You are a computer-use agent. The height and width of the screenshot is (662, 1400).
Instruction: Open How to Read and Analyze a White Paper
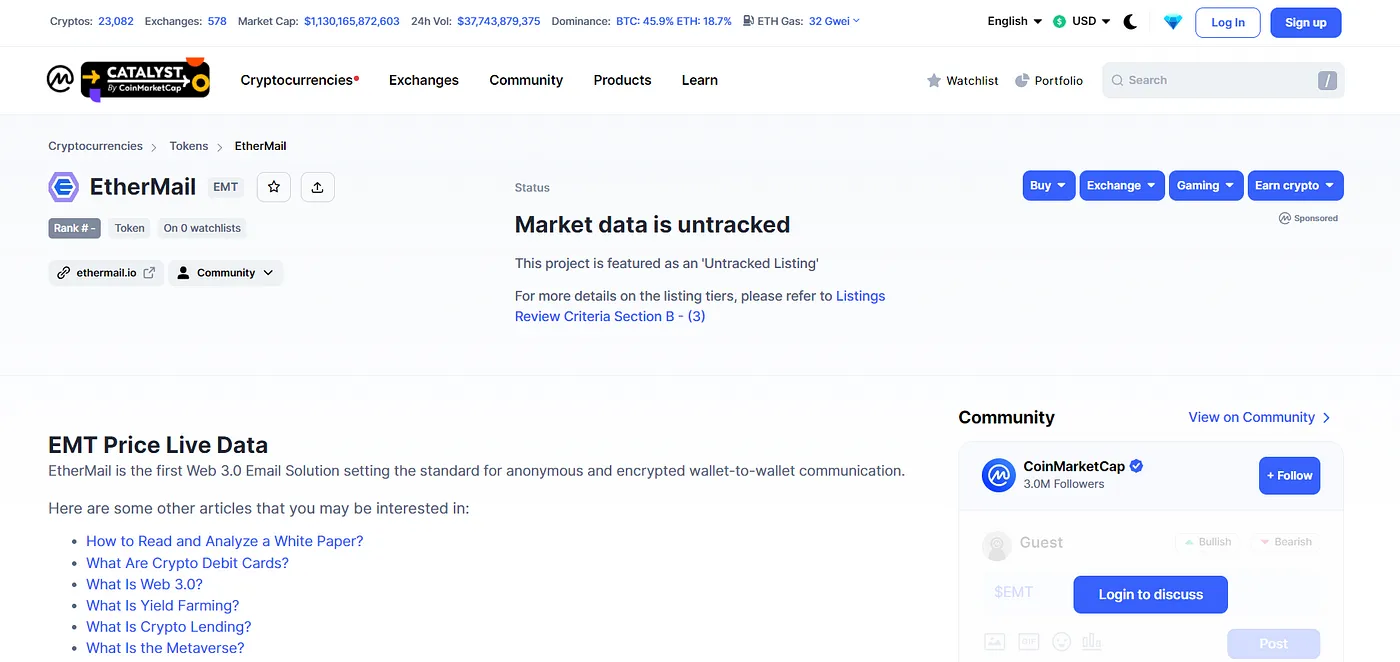tap(225, 541)
